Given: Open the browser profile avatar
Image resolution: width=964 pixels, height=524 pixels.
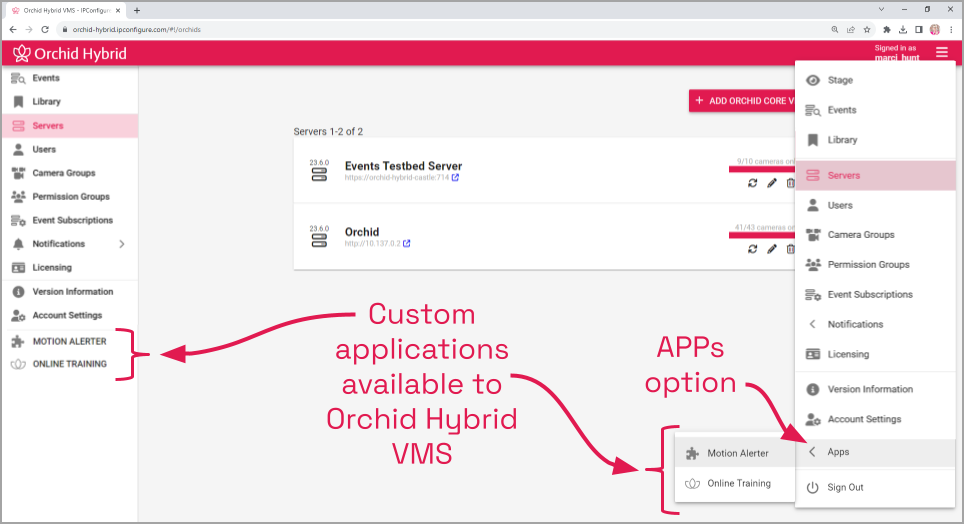Looking at the screenshot, I should pos(935,30).
